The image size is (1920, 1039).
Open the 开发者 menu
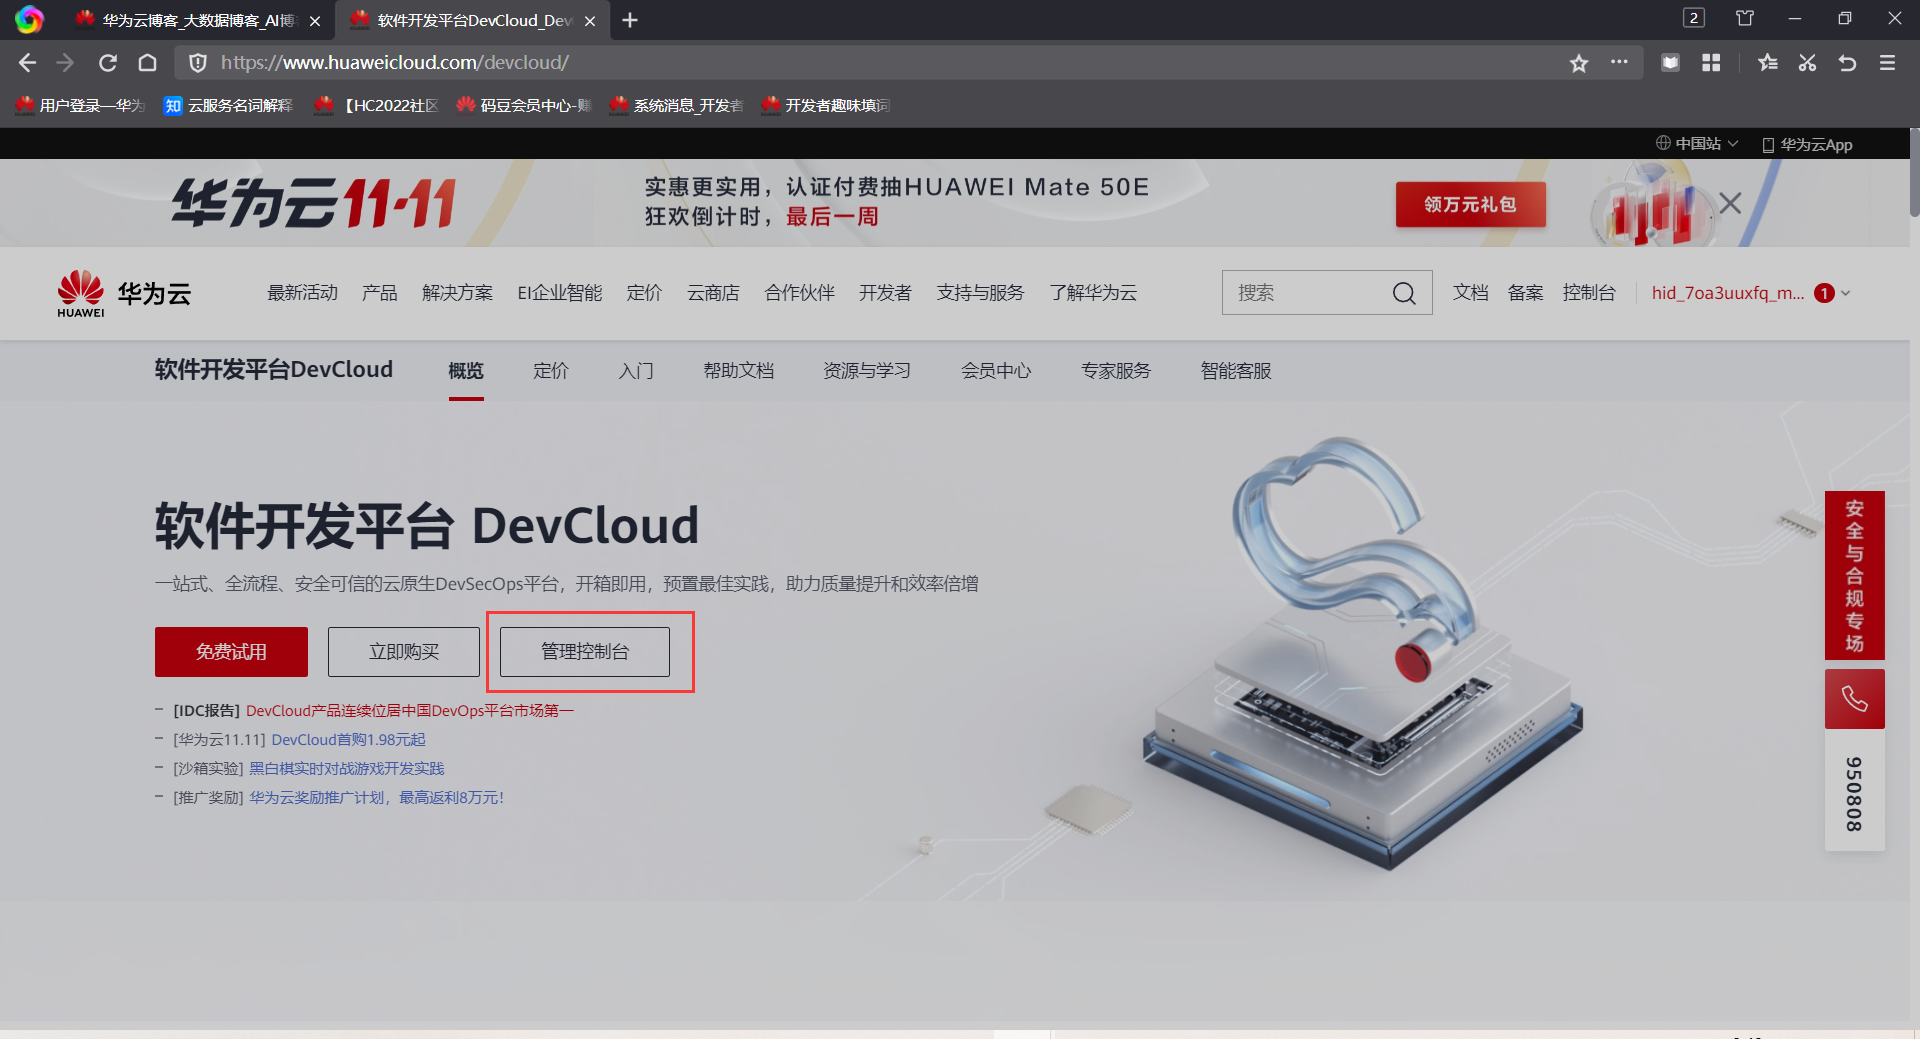(885, 293)
